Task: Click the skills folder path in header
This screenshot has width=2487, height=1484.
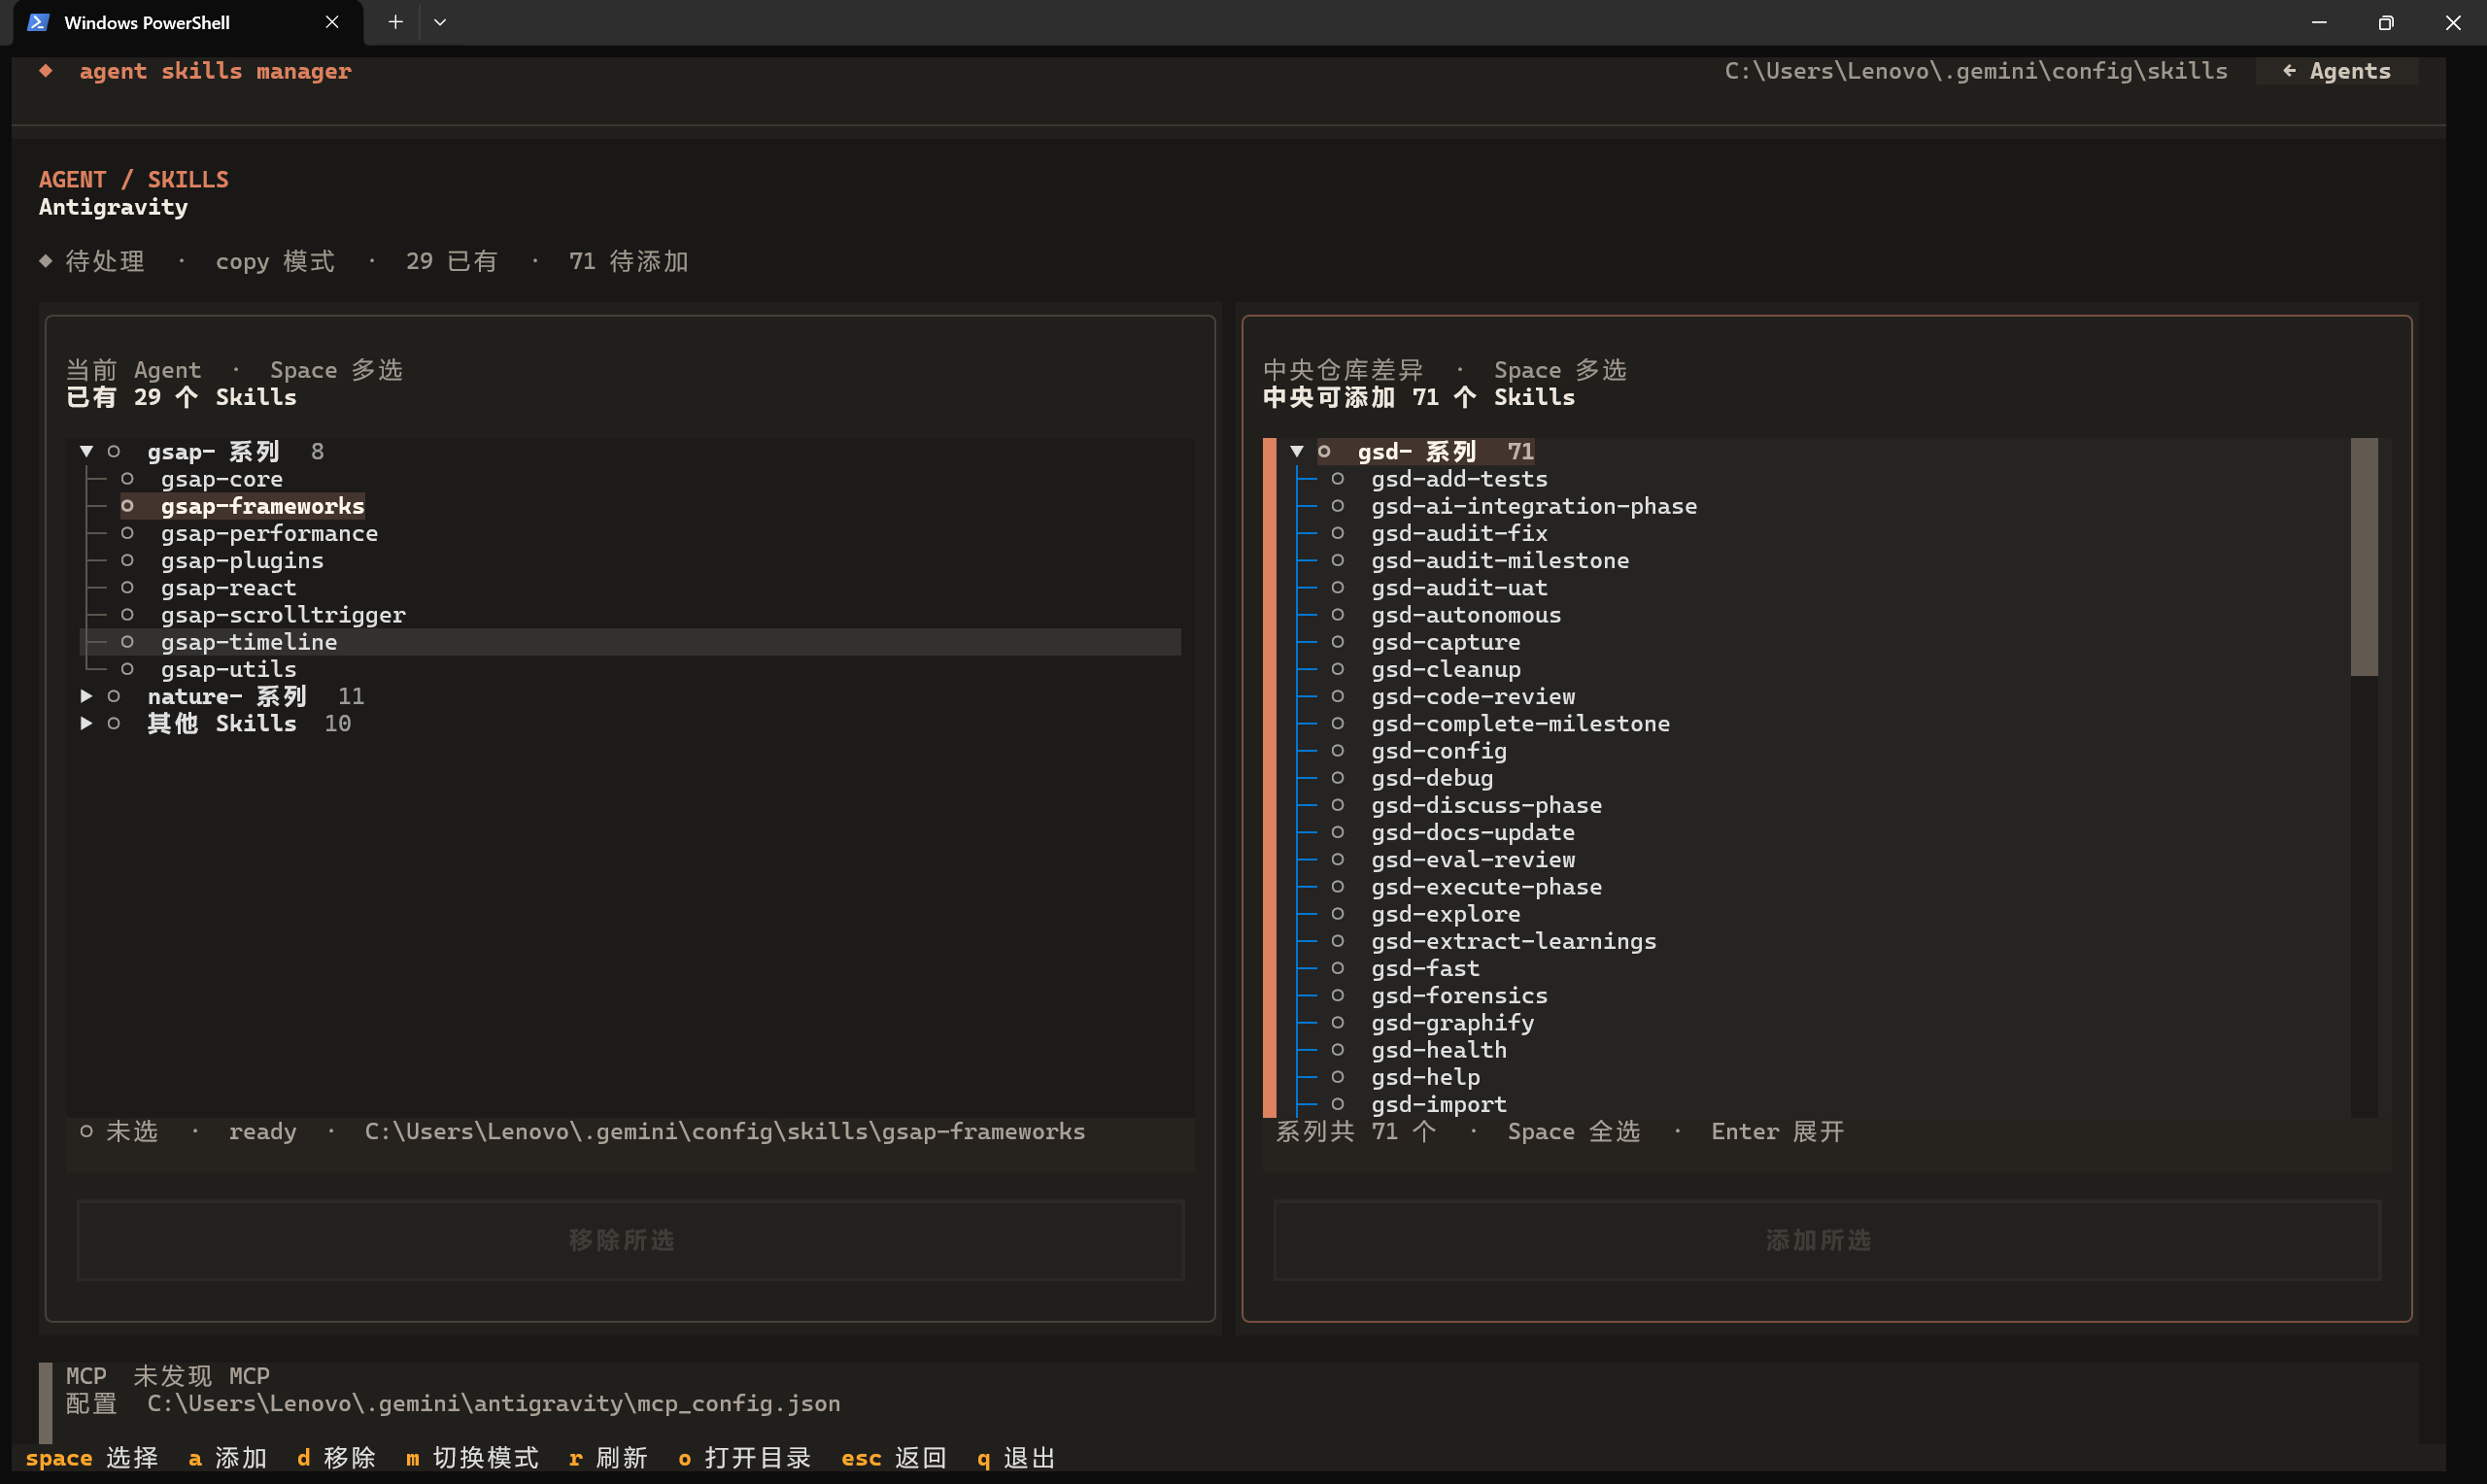Action: tap(1976, 71)
